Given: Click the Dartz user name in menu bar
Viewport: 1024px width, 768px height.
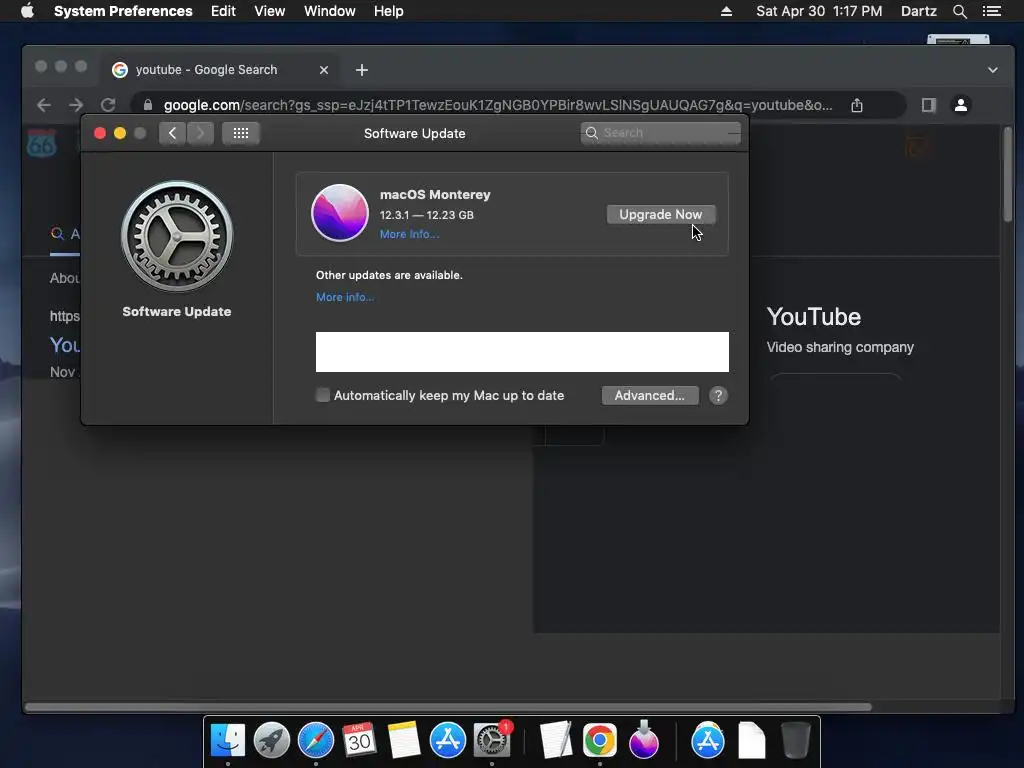Looking at the screenshot, I should click(918, 11).
